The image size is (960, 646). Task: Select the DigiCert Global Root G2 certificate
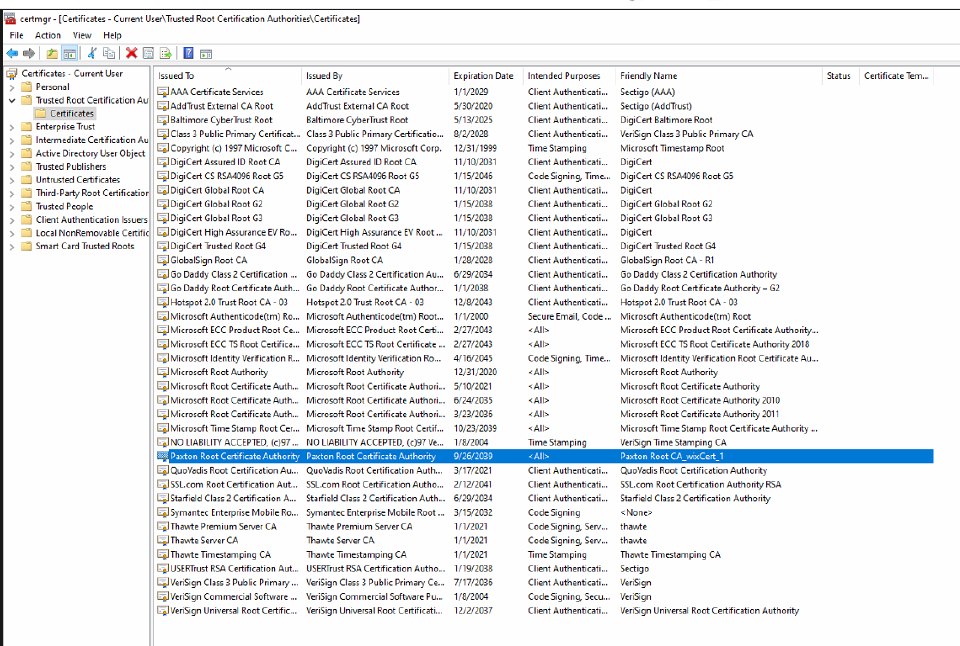[545, 204]
